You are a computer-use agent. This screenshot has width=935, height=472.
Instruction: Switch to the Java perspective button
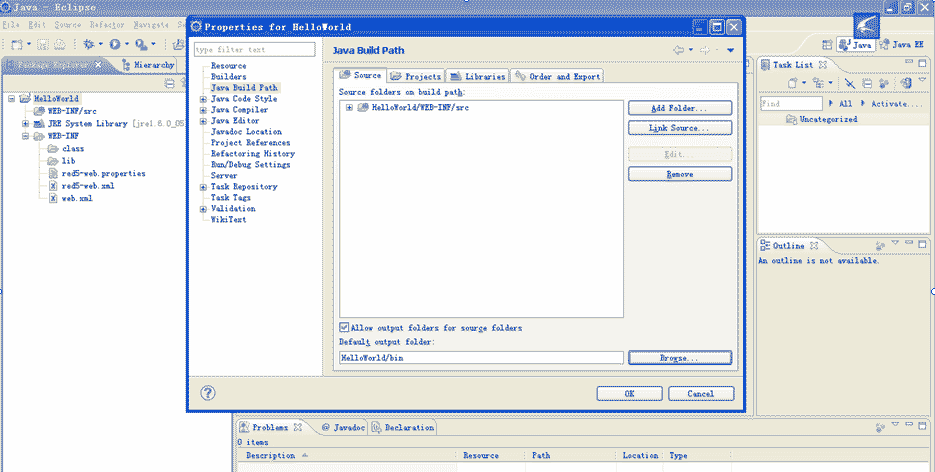click(855, 45)
